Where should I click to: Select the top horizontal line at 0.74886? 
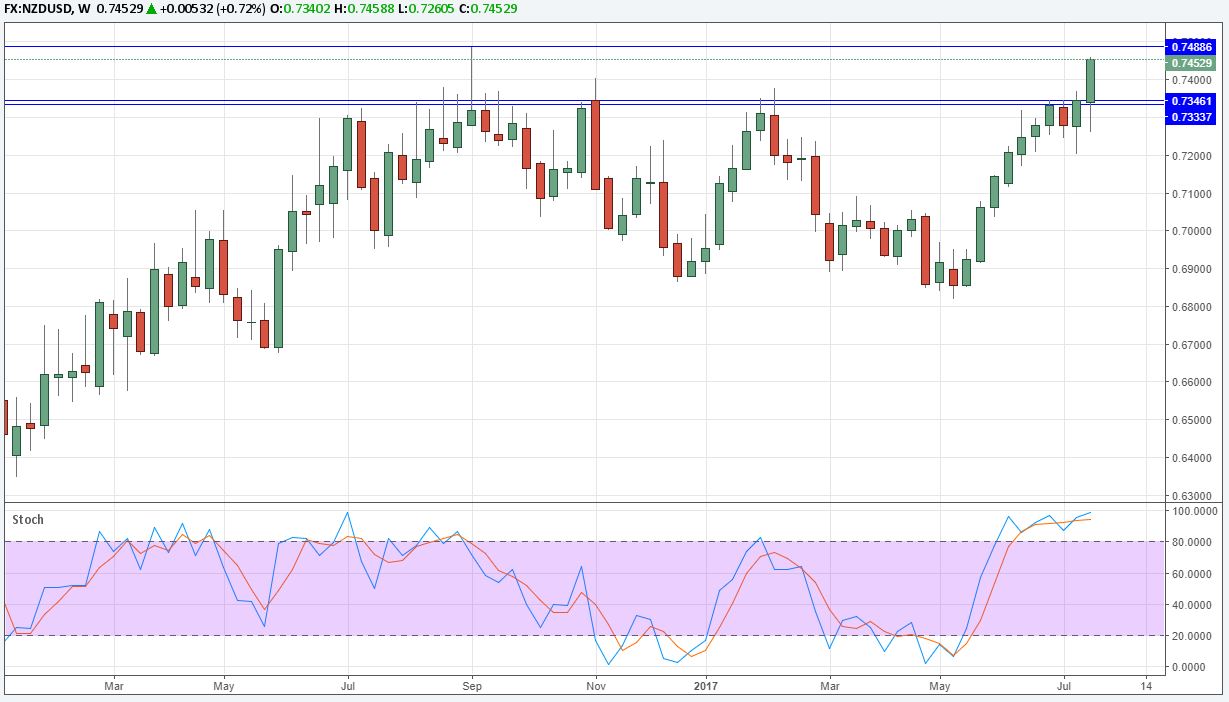[x=583, y=47]
